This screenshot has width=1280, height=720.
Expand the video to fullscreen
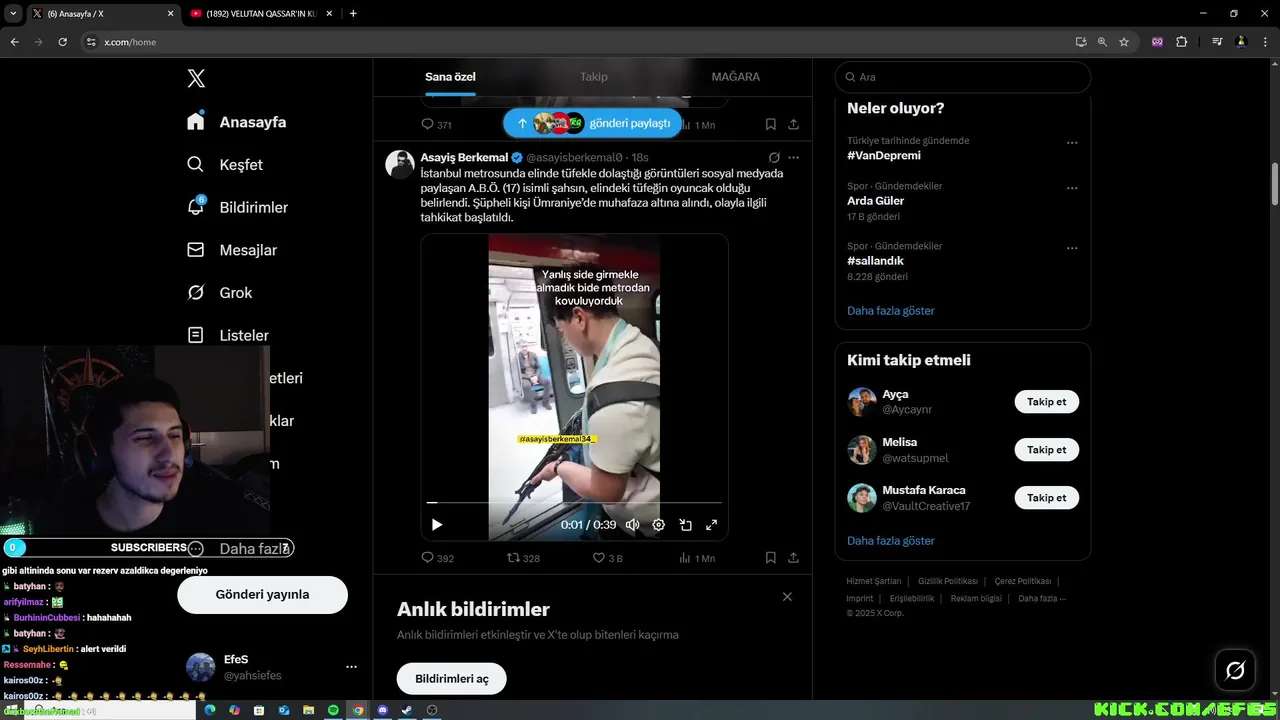(712, 525)
